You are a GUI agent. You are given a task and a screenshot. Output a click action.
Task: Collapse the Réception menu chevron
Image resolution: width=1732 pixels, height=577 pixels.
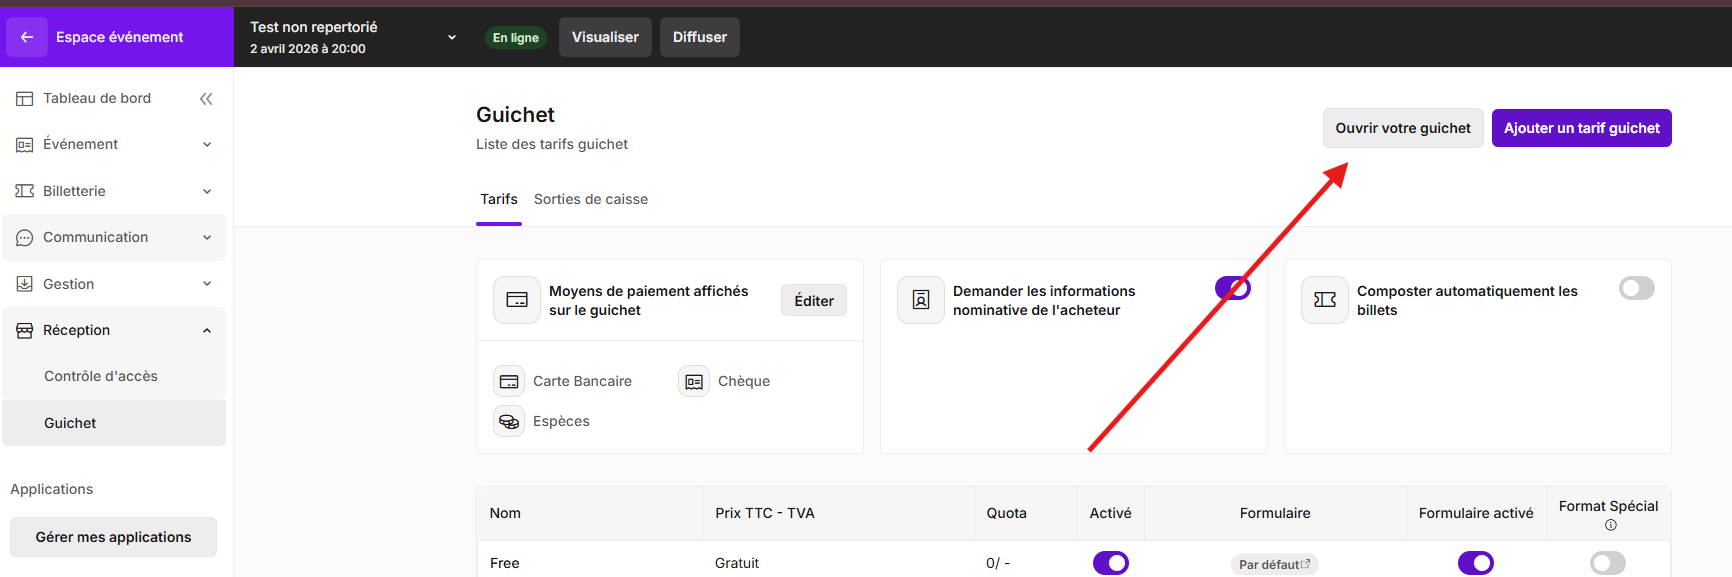(x=207, y=330)
